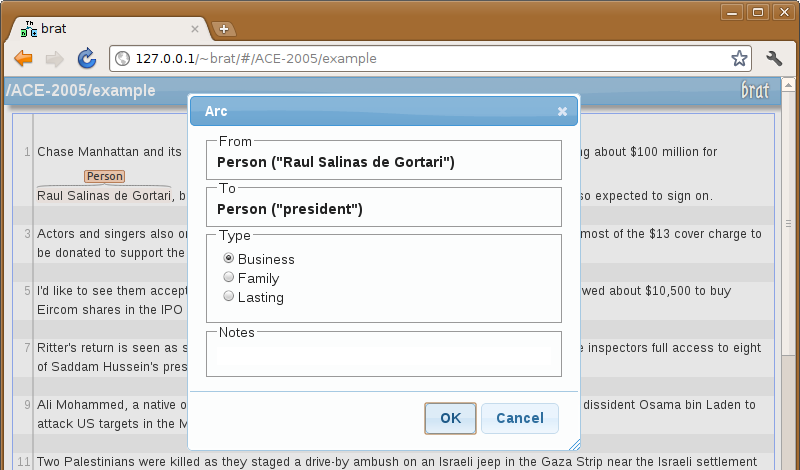Click the /ACE-2005/example document path header
This screenshot has height=470, width=800.
(x=82, y=90)
